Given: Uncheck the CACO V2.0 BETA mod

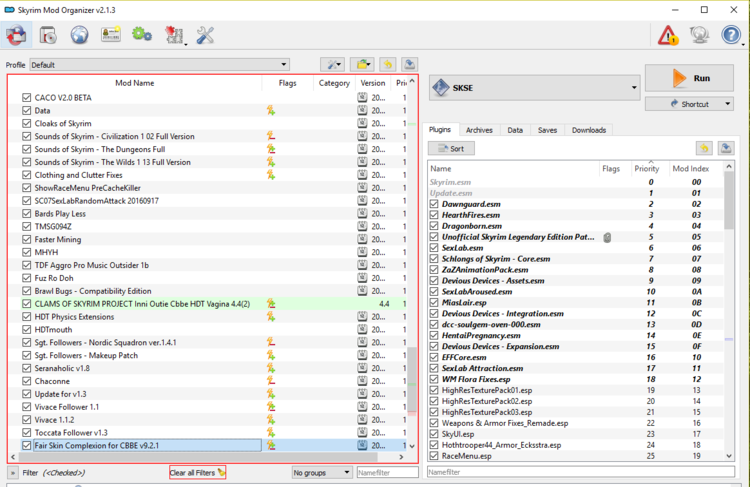Looking at the screenshot, I should pyautogui.click(x=27, y=98).
